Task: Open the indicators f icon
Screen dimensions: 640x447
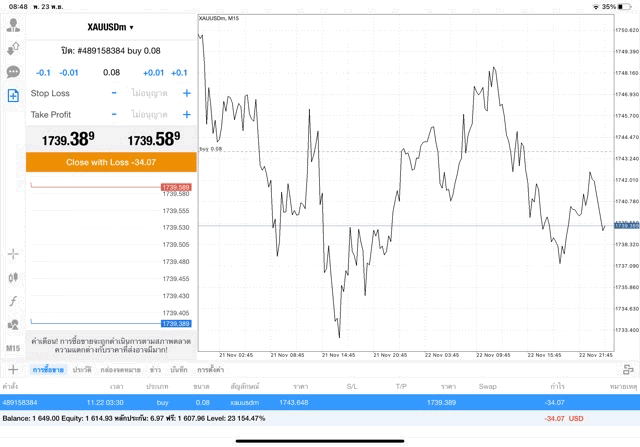Action: (14, 301)
